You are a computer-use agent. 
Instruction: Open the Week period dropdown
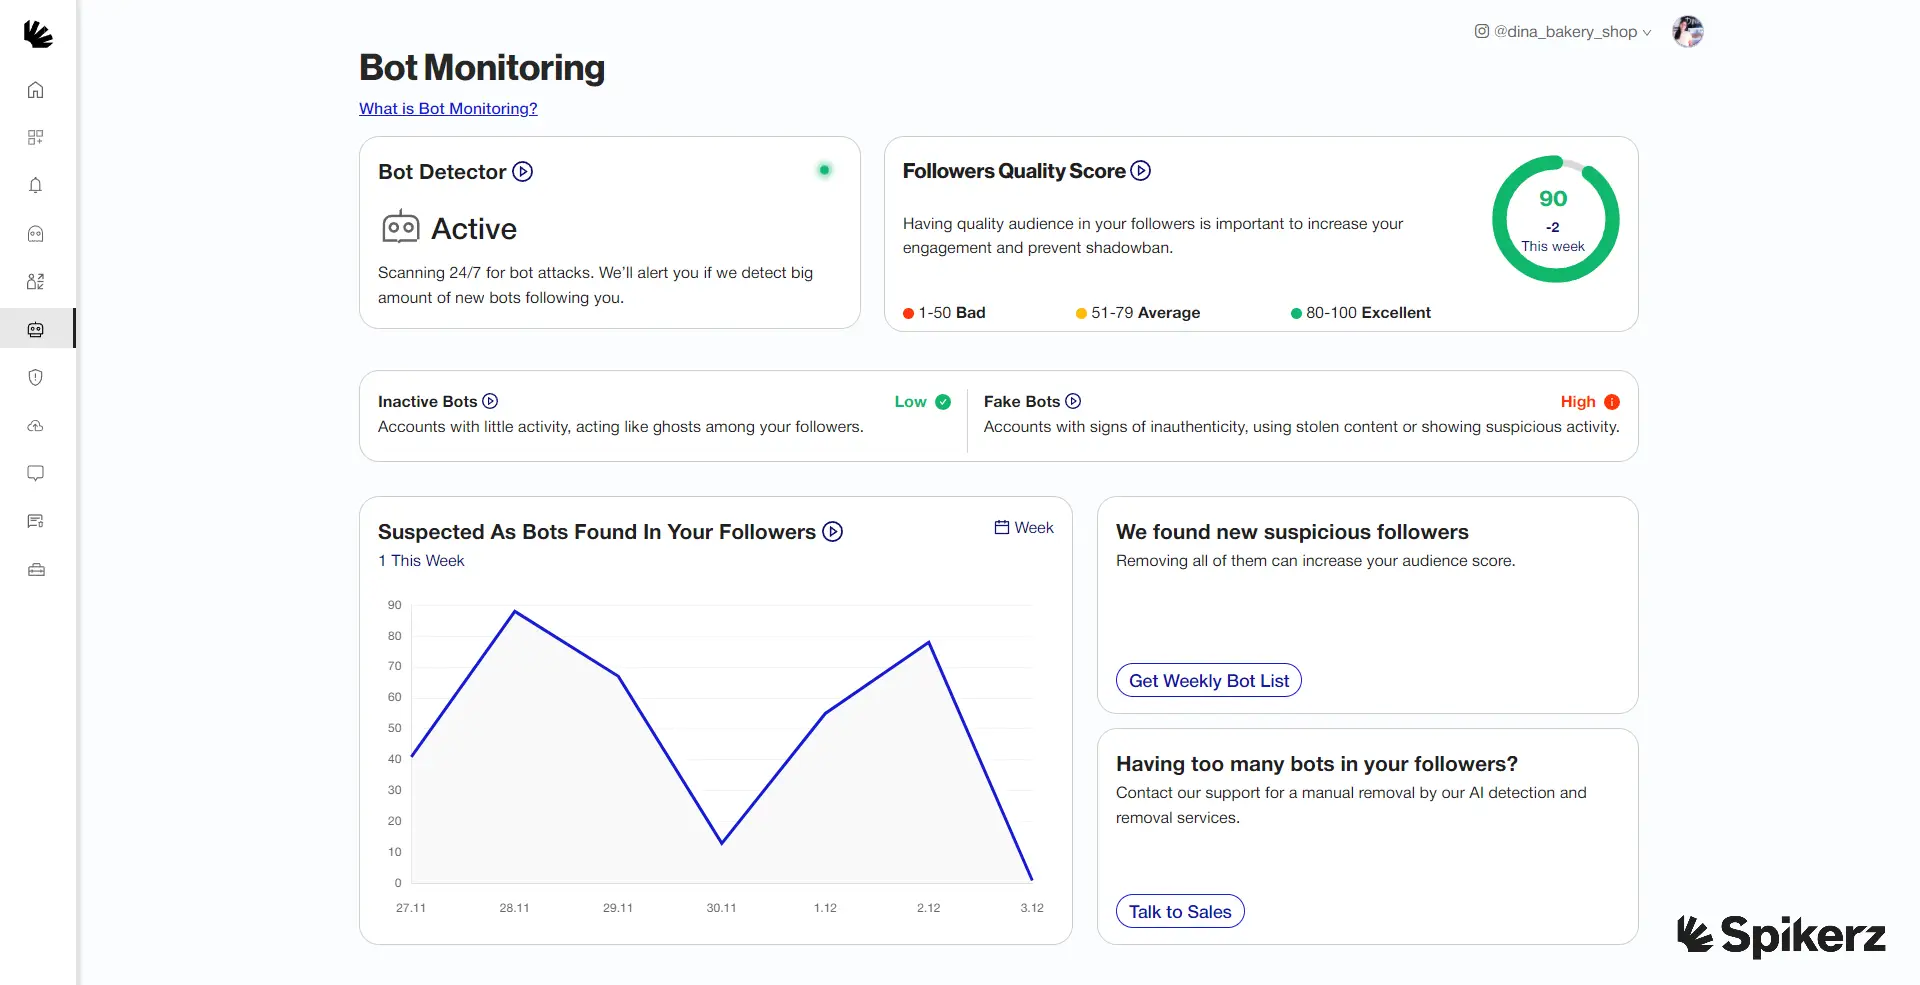pyautogui.click(x=1023, y=527)
